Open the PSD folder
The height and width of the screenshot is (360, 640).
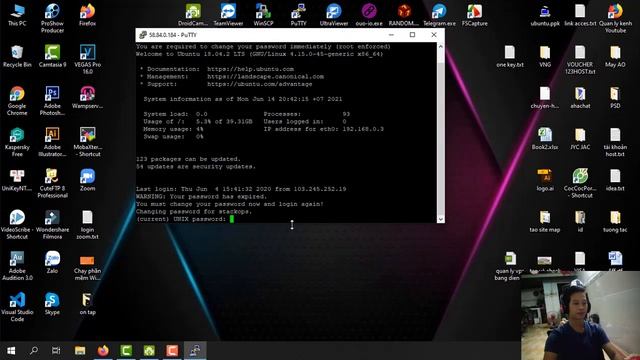[615, 98]
